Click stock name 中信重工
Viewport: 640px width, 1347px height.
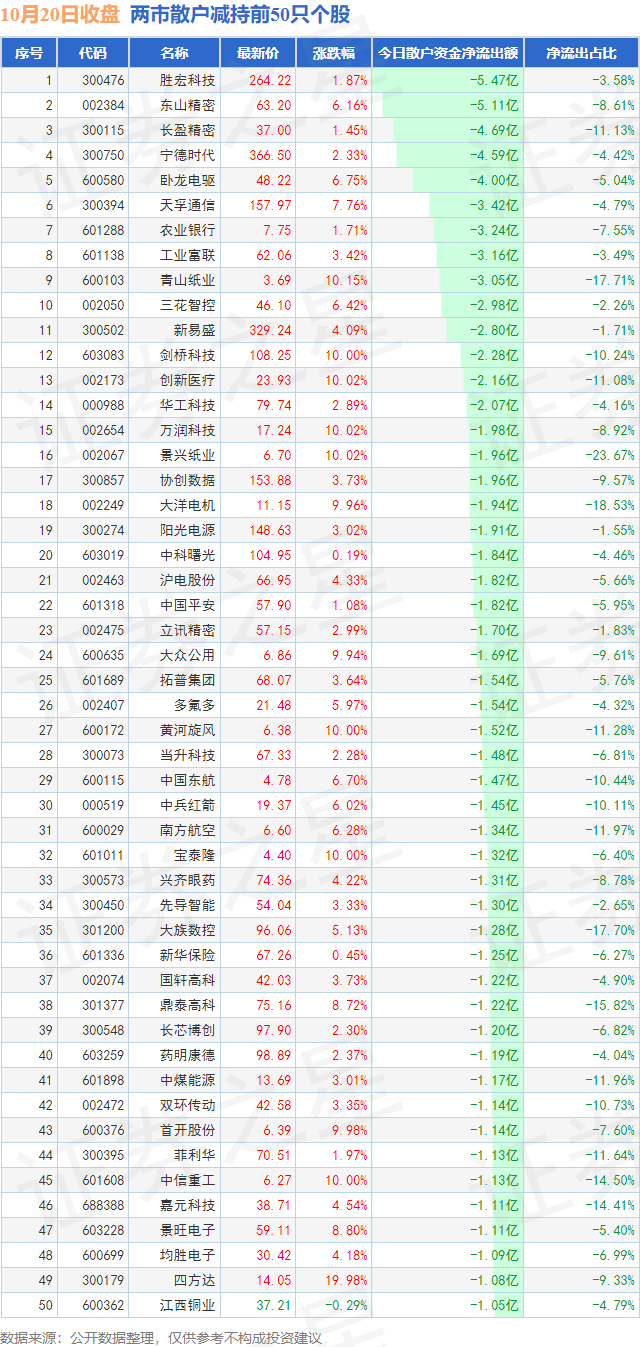coord(187,1180)
